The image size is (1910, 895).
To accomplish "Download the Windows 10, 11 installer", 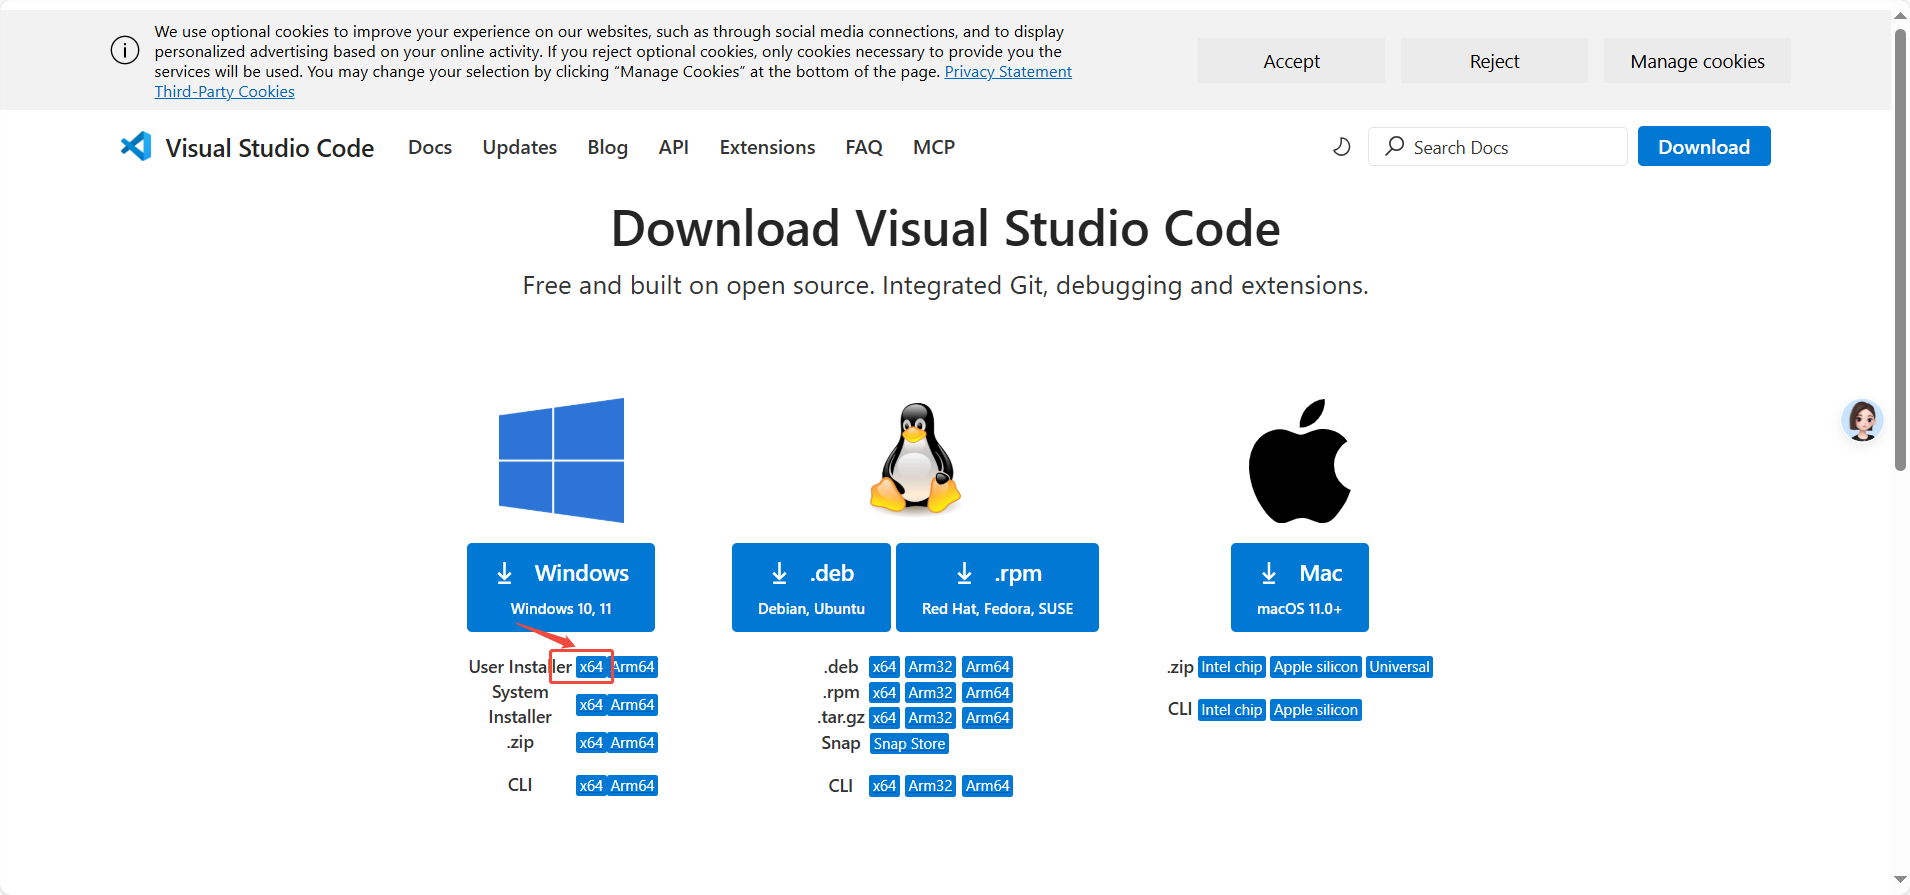I will 561,587.
